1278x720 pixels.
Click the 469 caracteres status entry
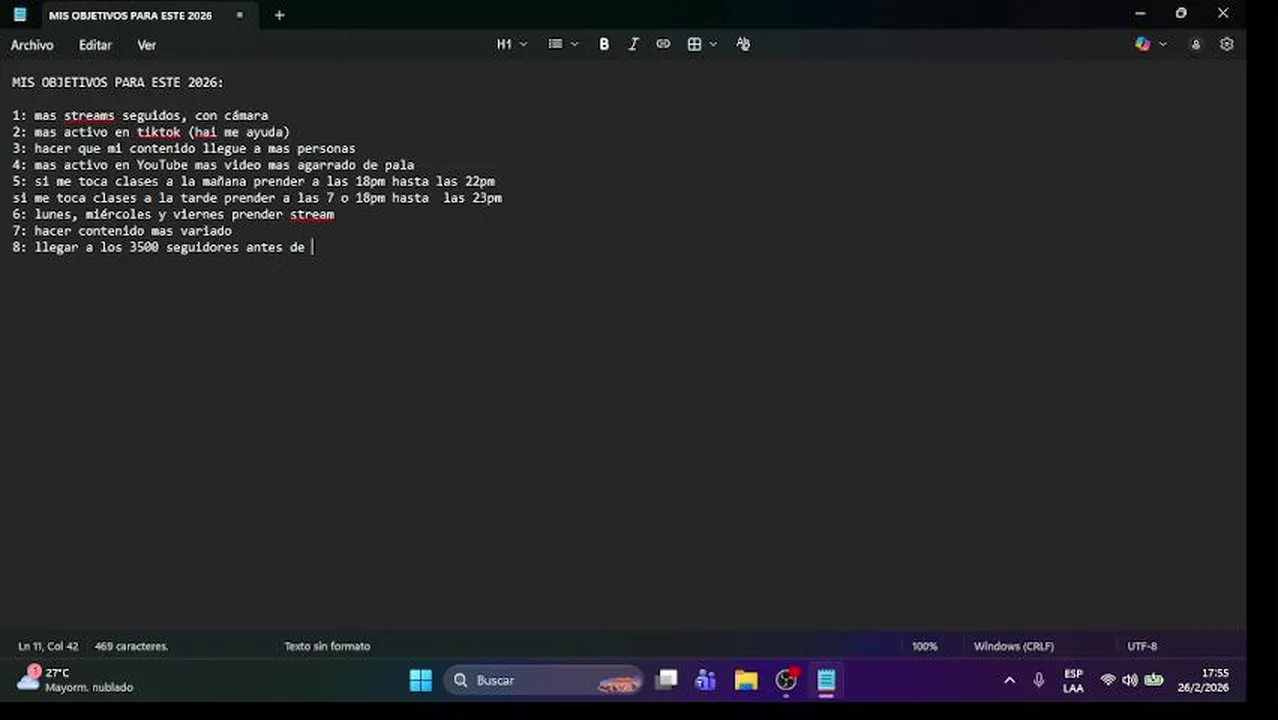pyautogui.click(x=131, y=646)
